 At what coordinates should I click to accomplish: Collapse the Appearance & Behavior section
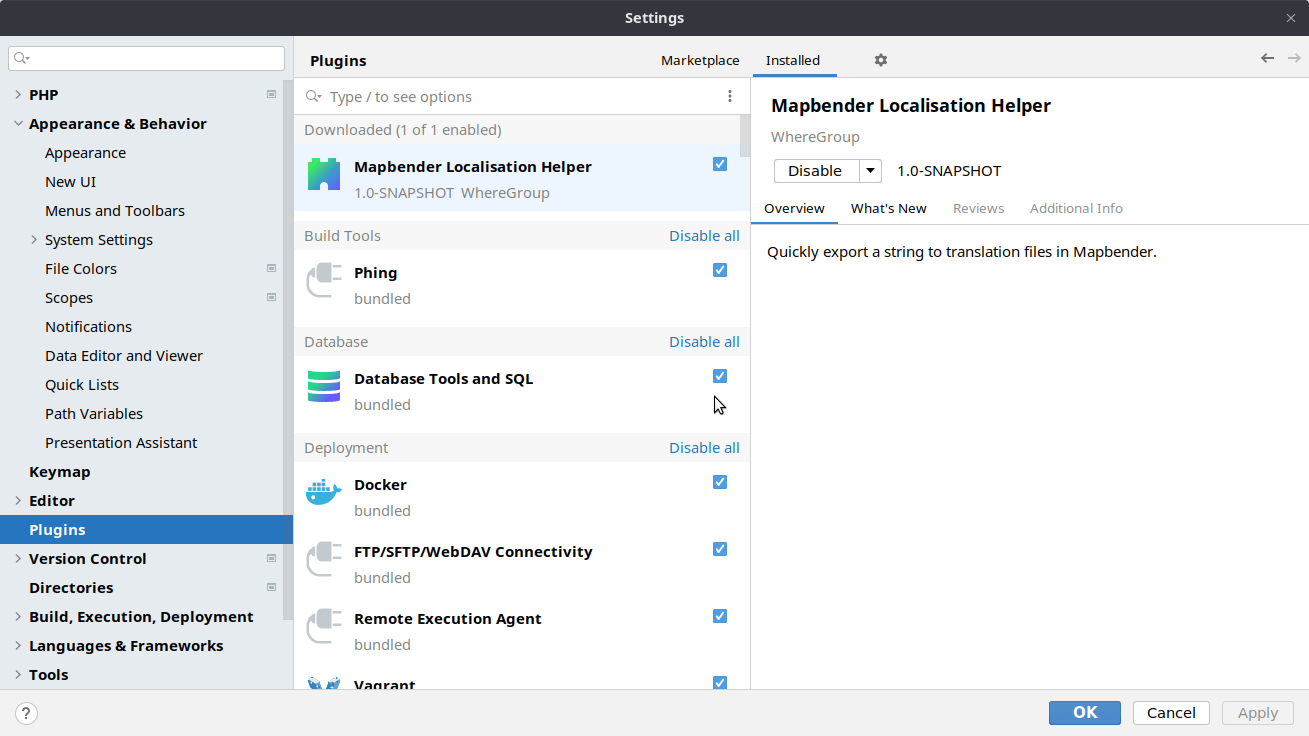pos(17,123)
